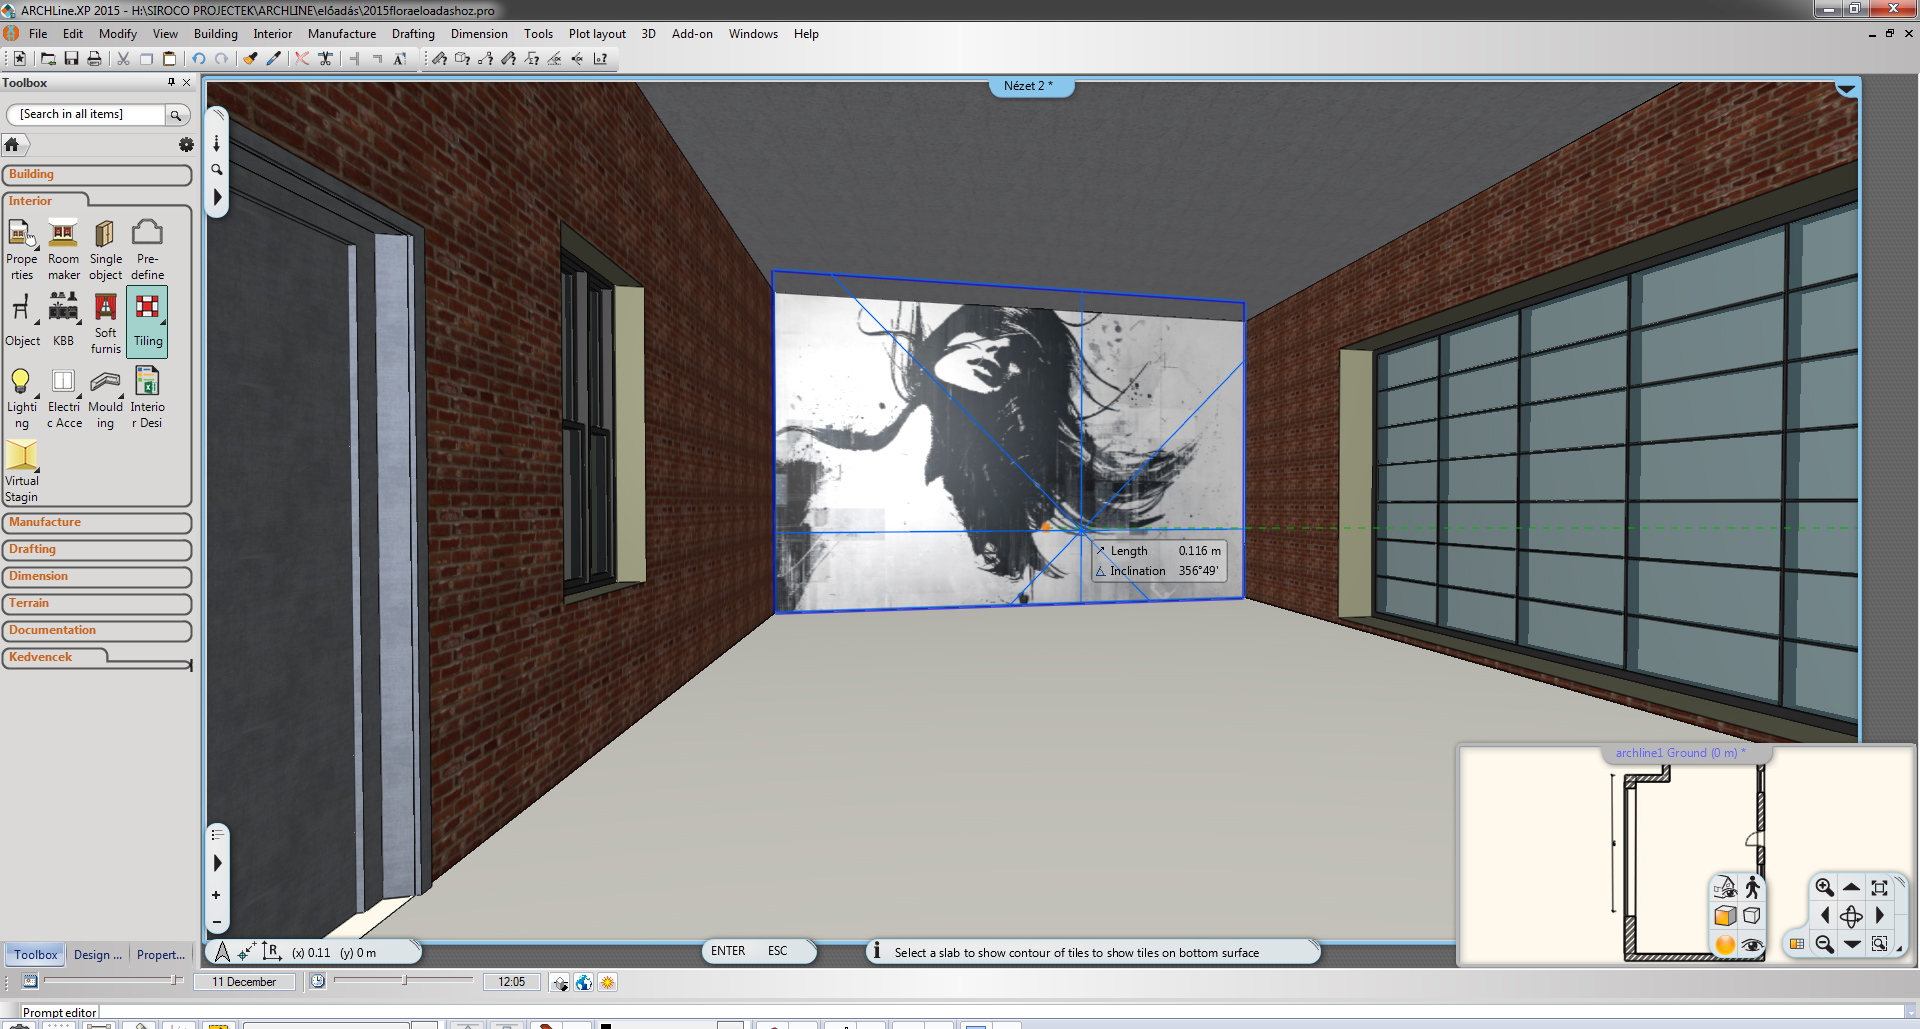Viewport: 1920px width, 1029px height.
Task: Click the New project star icon
Action: click(x=19, y=59)
